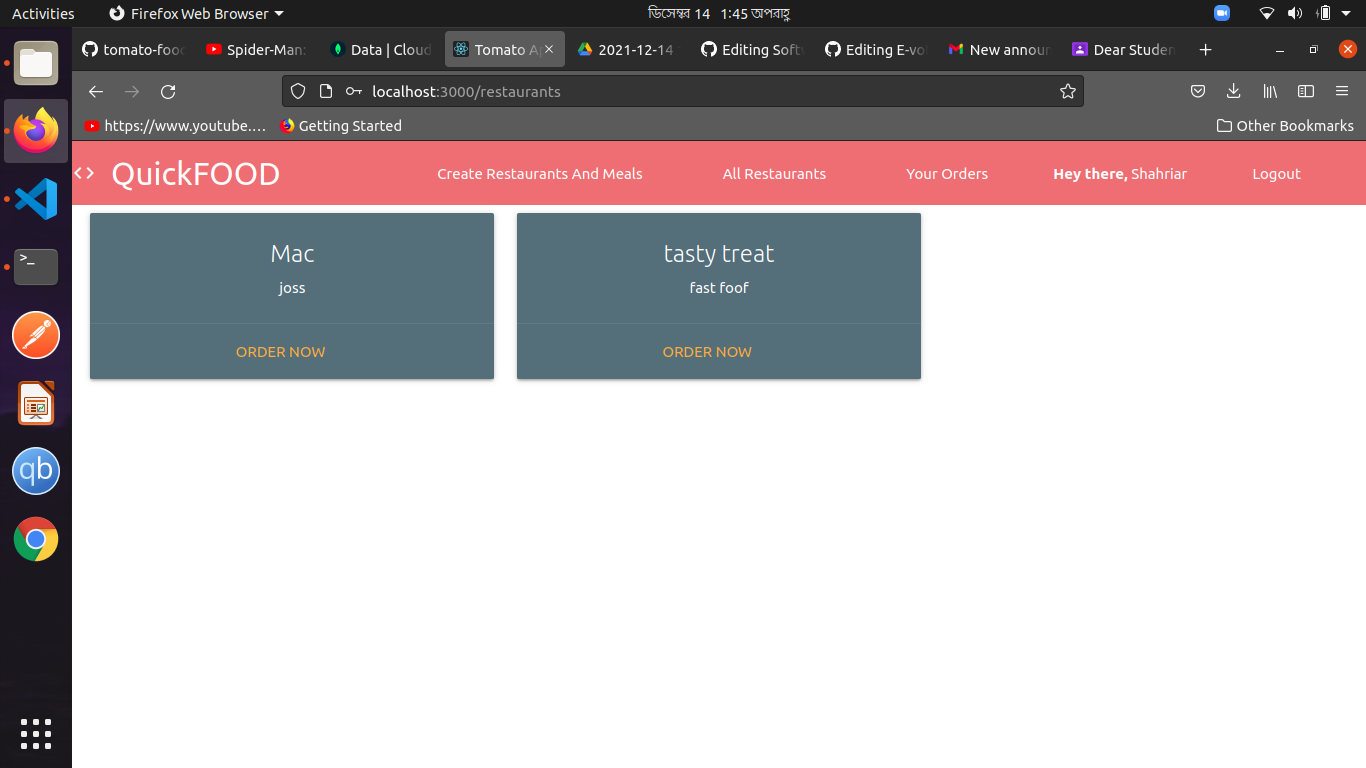Viewport: 1366px width, 768px height.
Task: Click the Firefox Library icon
Action: point(1270,91)
